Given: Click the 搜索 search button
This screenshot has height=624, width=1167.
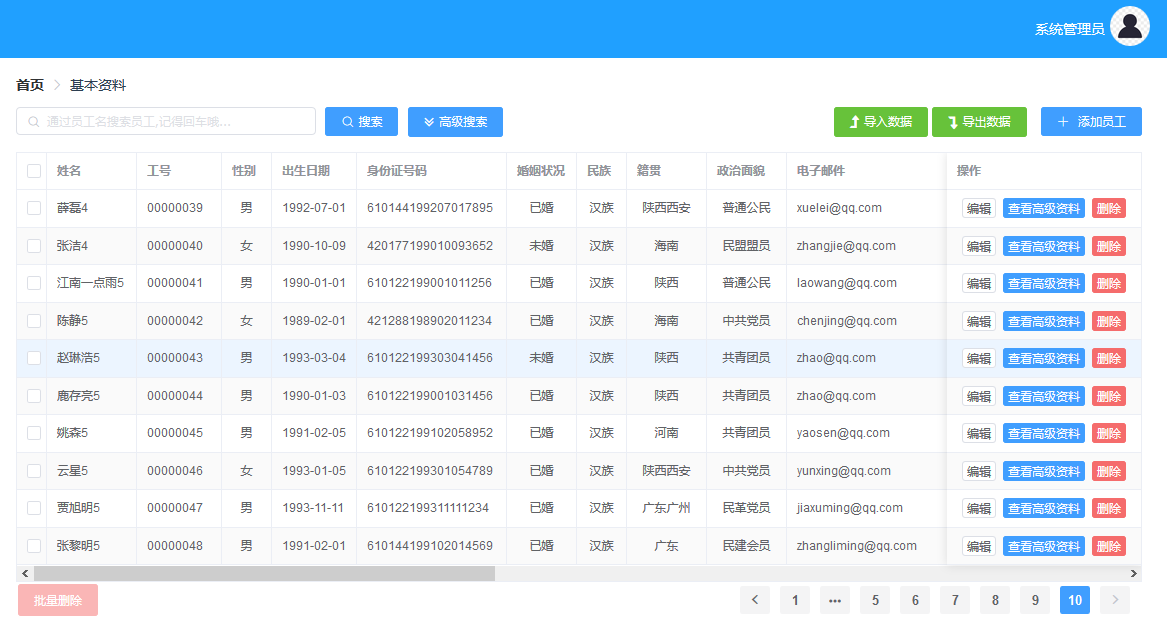Looking at the screenshot, I should [361, 121].
